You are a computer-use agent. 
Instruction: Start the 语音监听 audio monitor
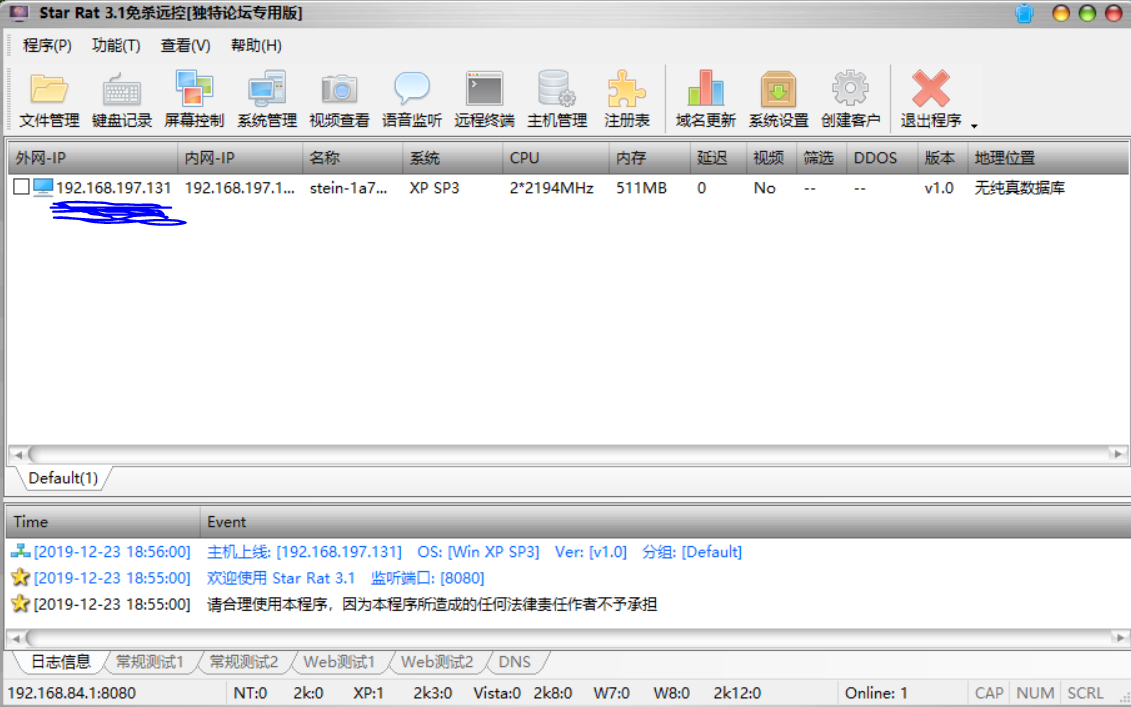[x=412, y=100]
